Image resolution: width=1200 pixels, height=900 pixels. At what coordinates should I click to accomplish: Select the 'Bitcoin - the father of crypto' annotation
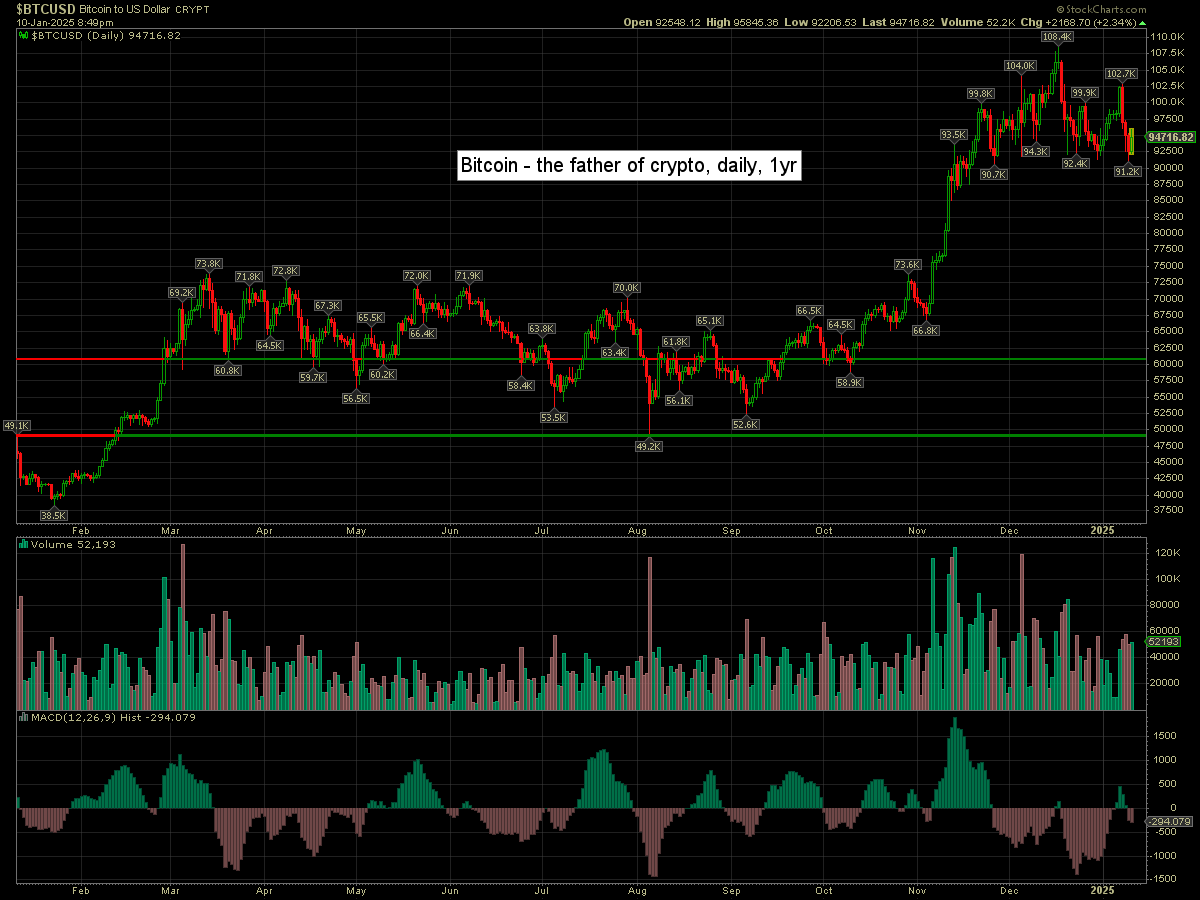[627, 166]
